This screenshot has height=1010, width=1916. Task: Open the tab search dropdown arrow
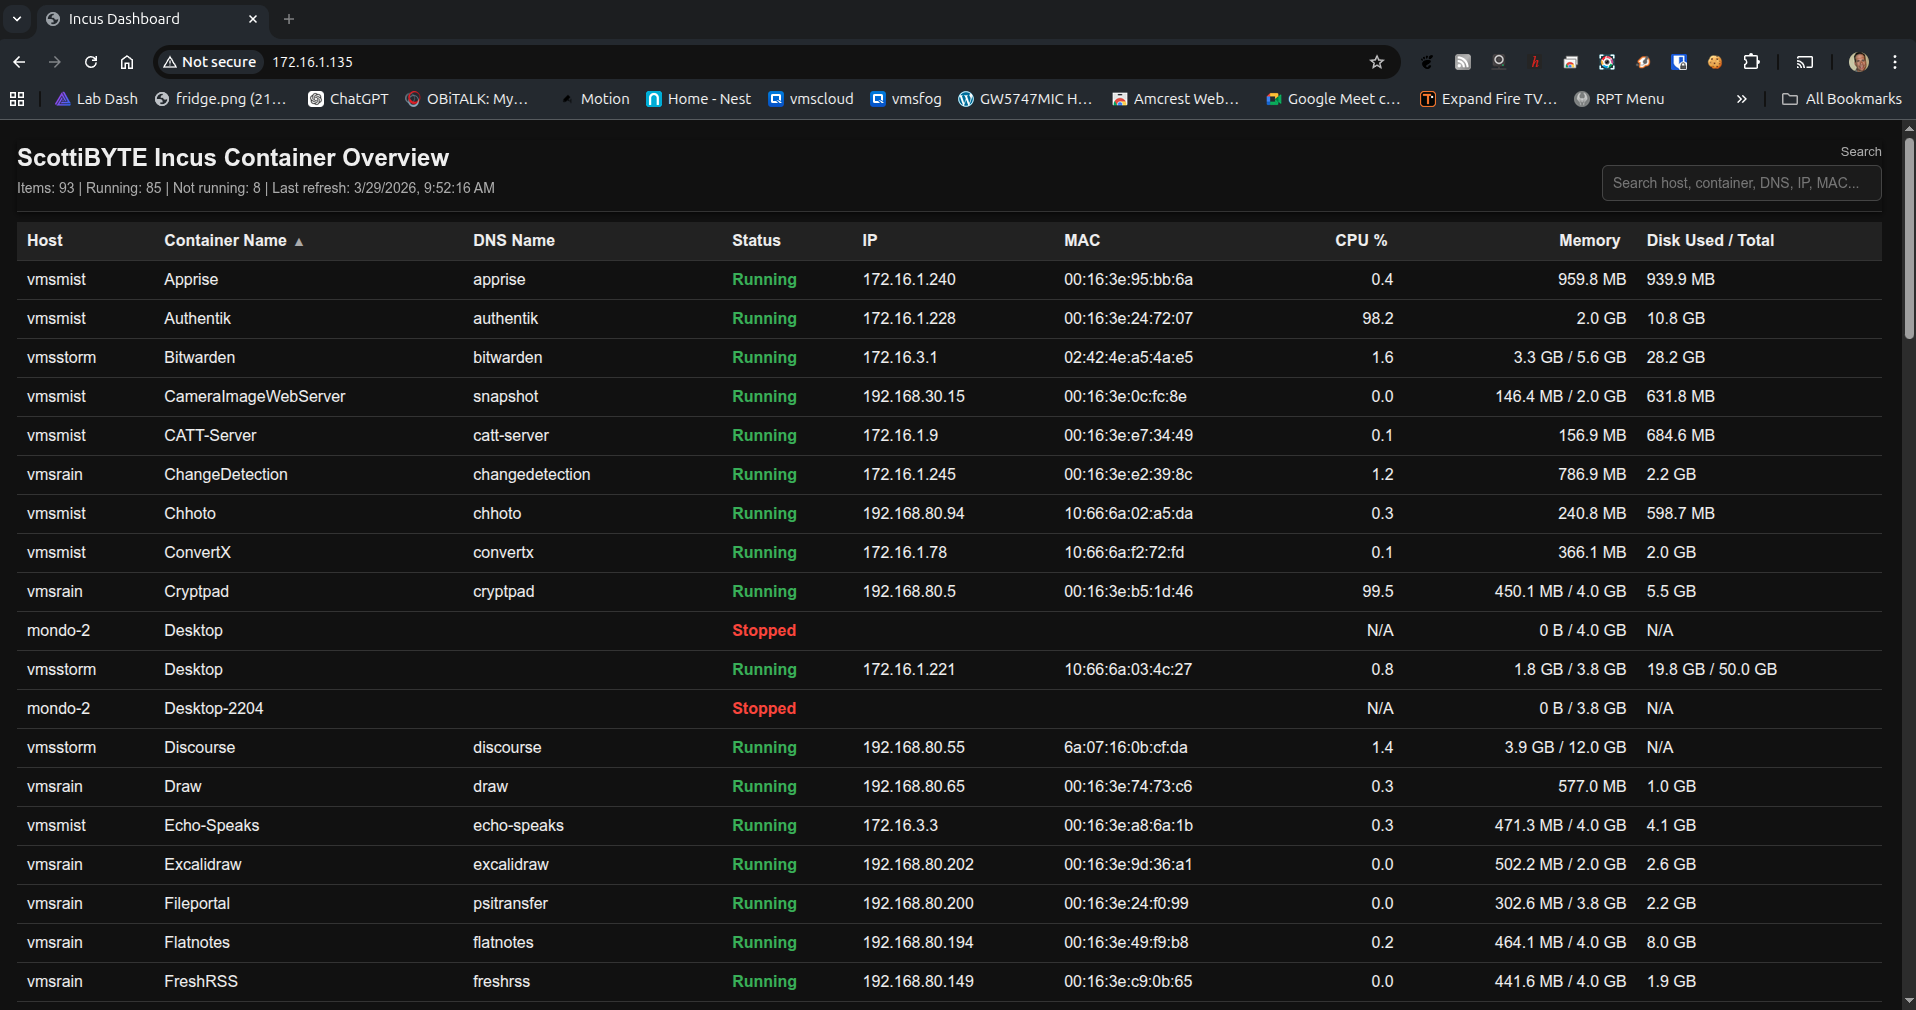17,19
